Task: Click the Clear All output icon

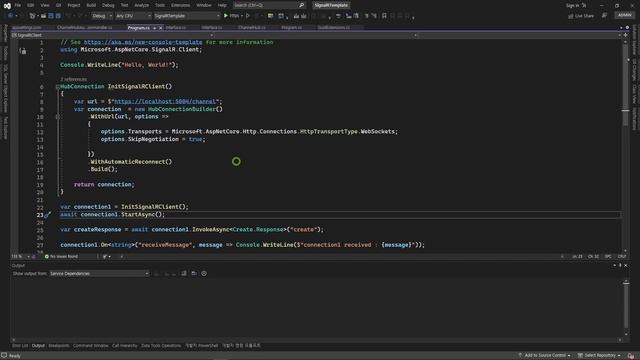Action: click(x=184, y=273)
